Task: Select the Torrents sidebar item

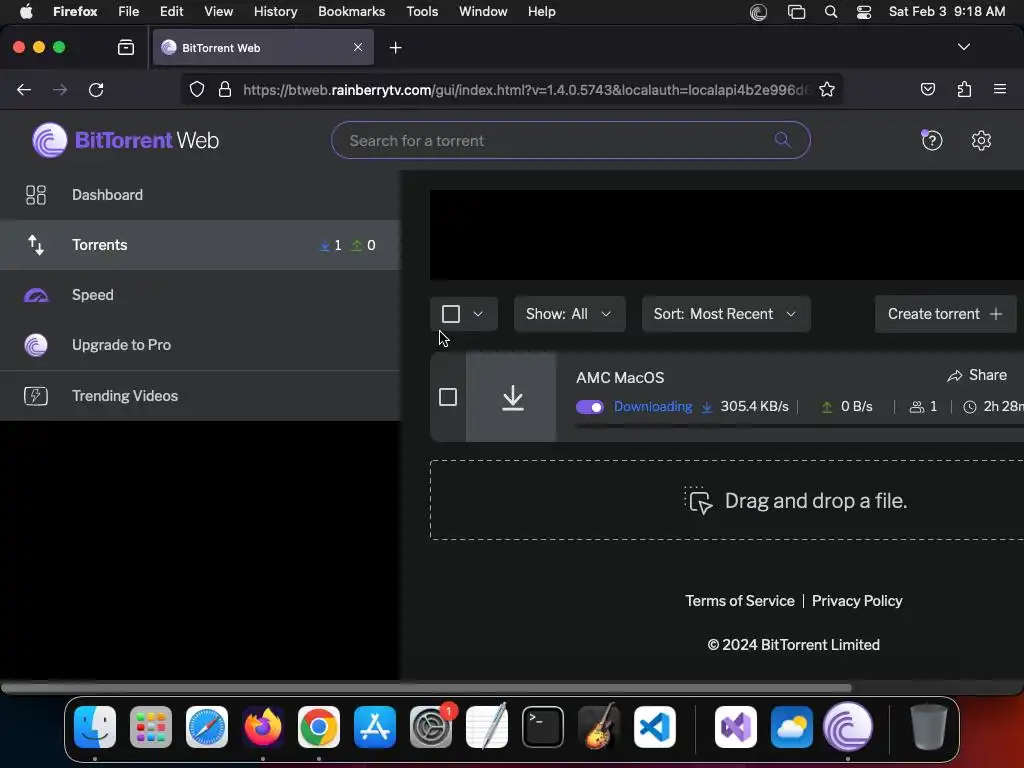Action: 200,245
